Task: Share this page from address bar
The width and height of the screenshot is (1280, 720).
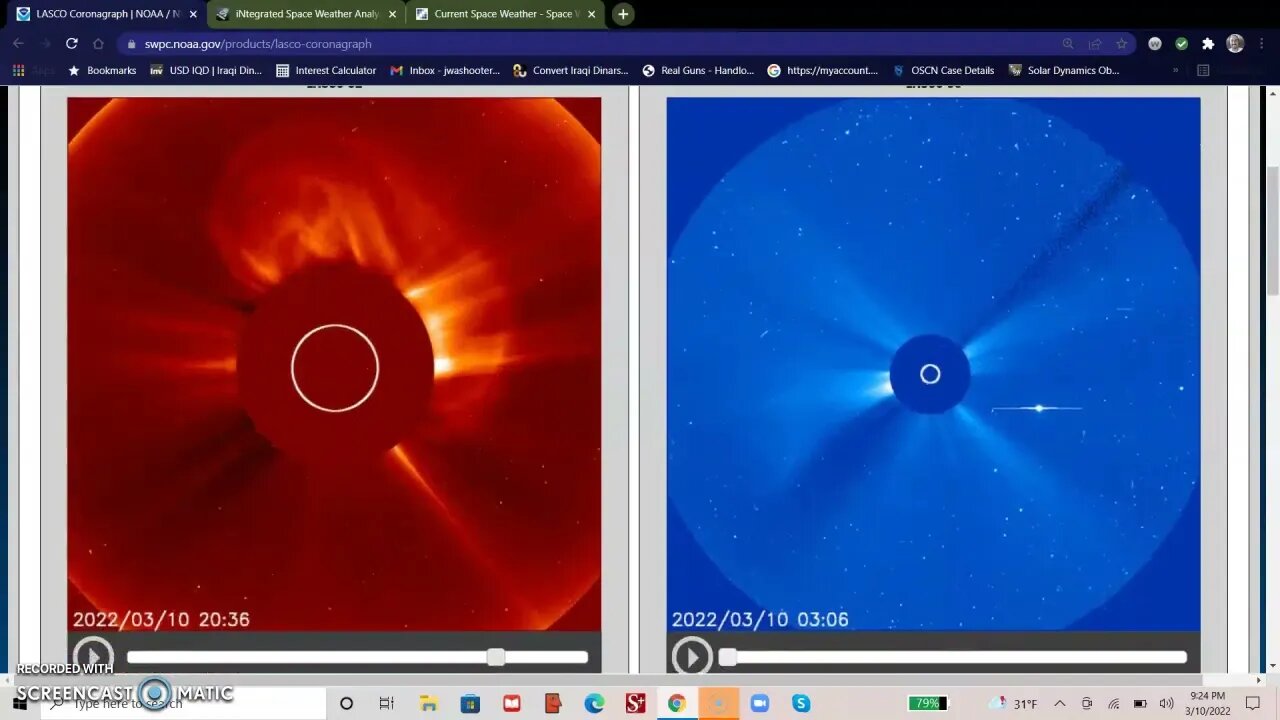Action: (x=1095, y=44)
